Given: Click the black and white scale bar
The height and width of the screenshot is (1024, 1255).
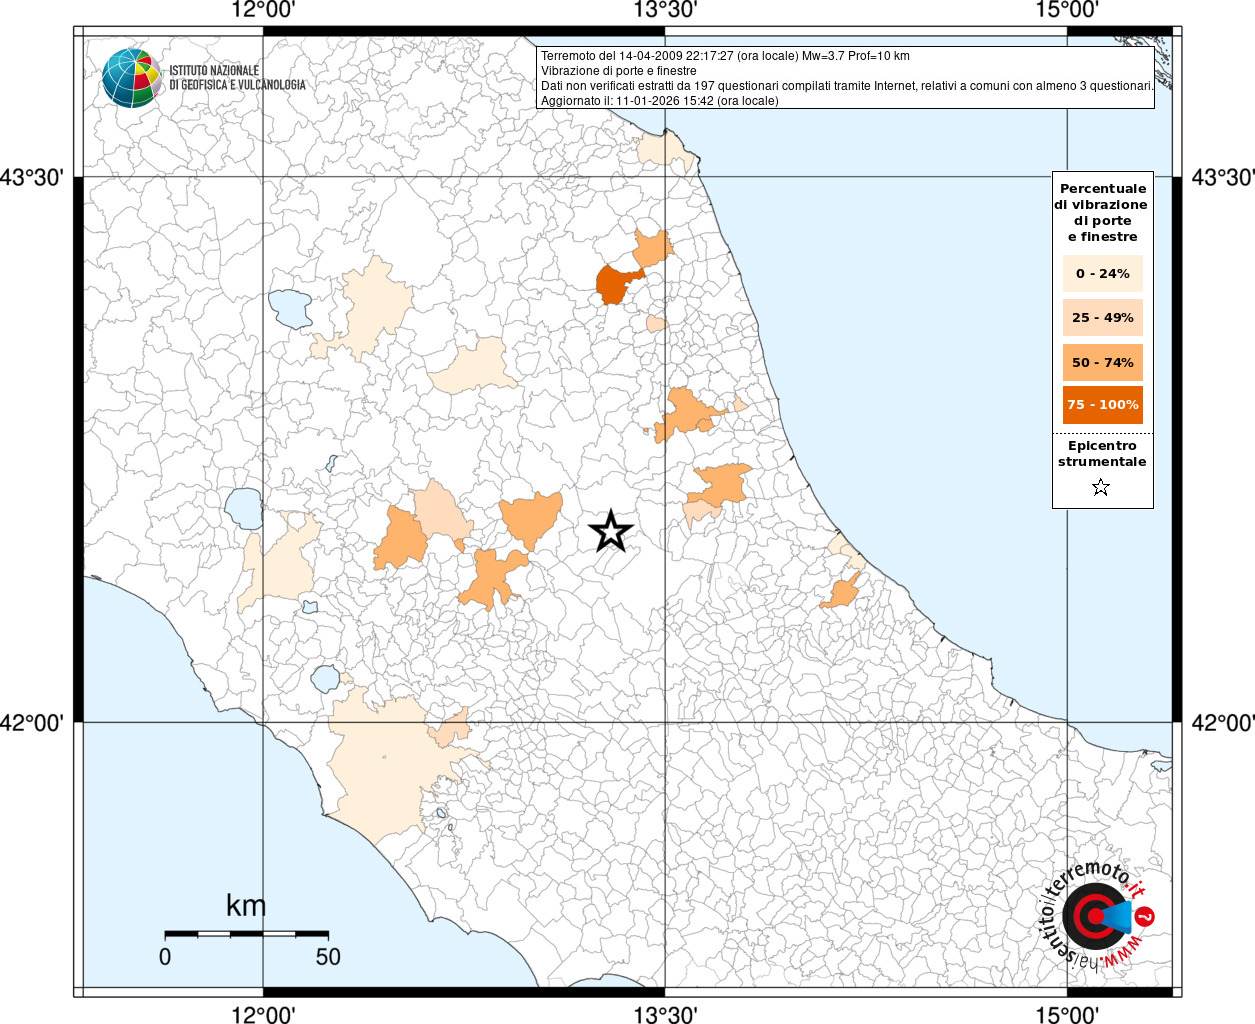Looking at the screenshot, I should (x=246, y=934).
